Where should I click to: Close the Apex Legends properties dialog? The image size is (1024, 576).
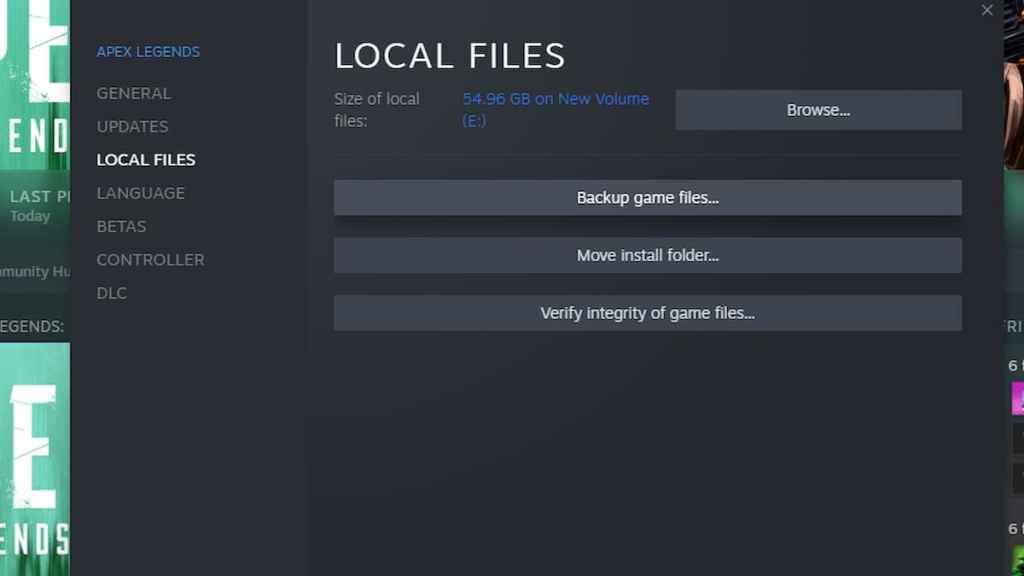point(987,10)
